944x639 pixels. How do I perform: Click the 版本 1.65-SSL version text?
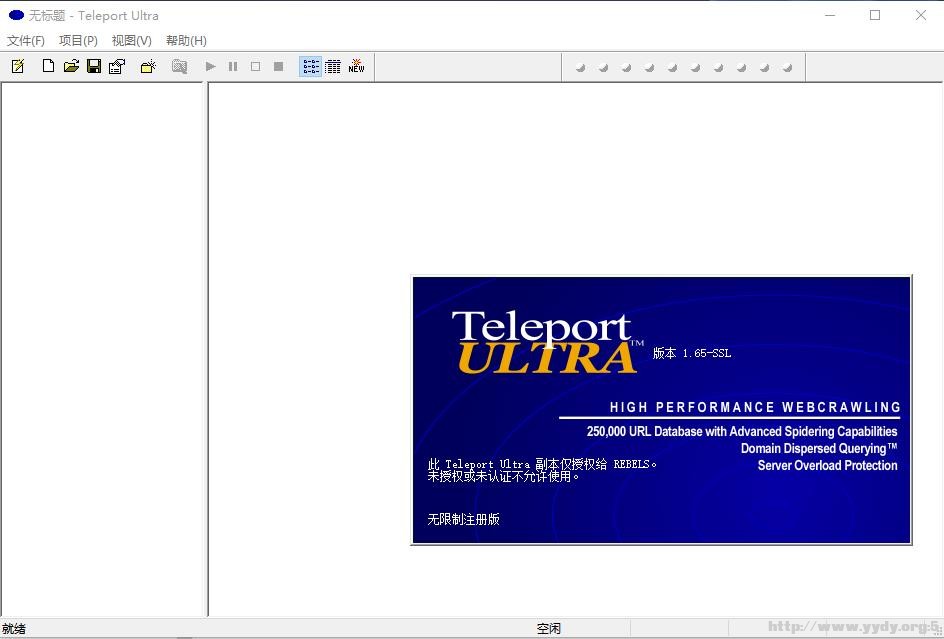(692, 353)
